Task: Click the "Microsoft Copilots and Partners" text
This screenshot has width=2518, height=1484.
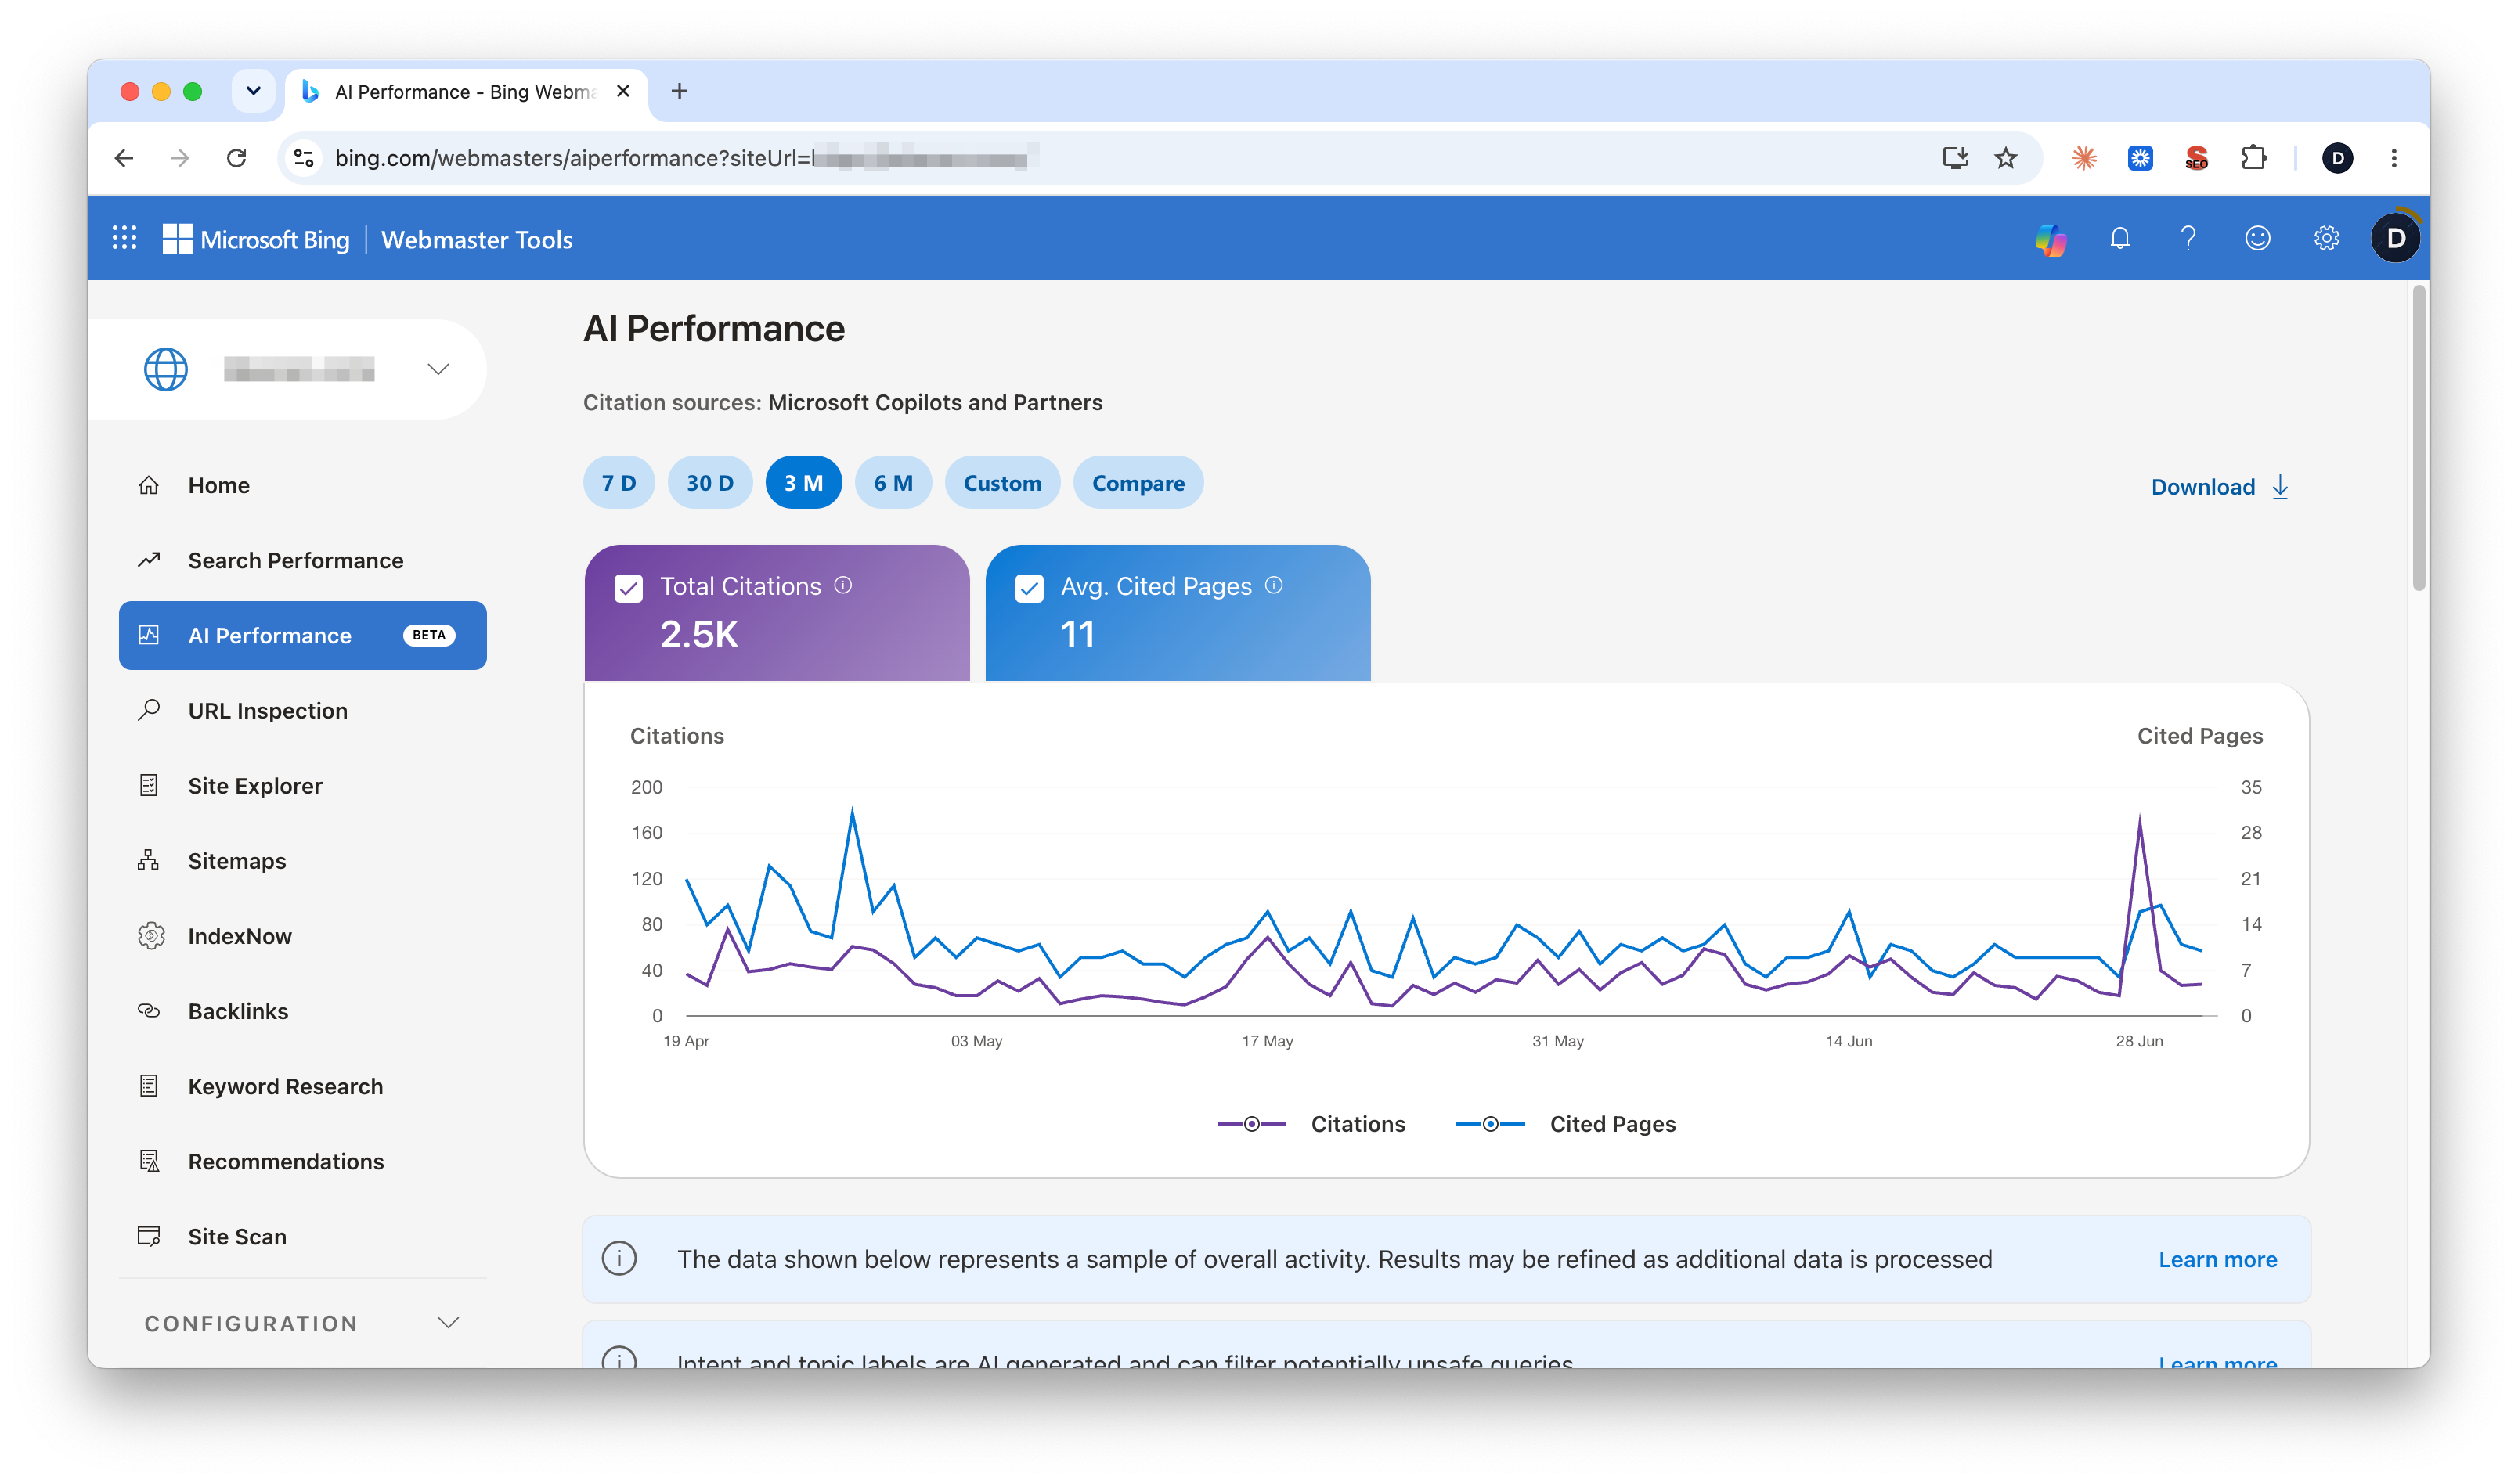Action: [934, 402]
